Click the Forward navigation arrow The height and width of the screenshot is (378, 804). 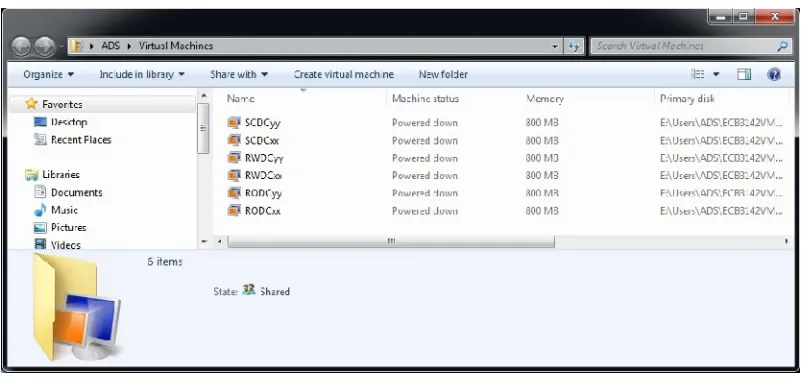(45, 46)
